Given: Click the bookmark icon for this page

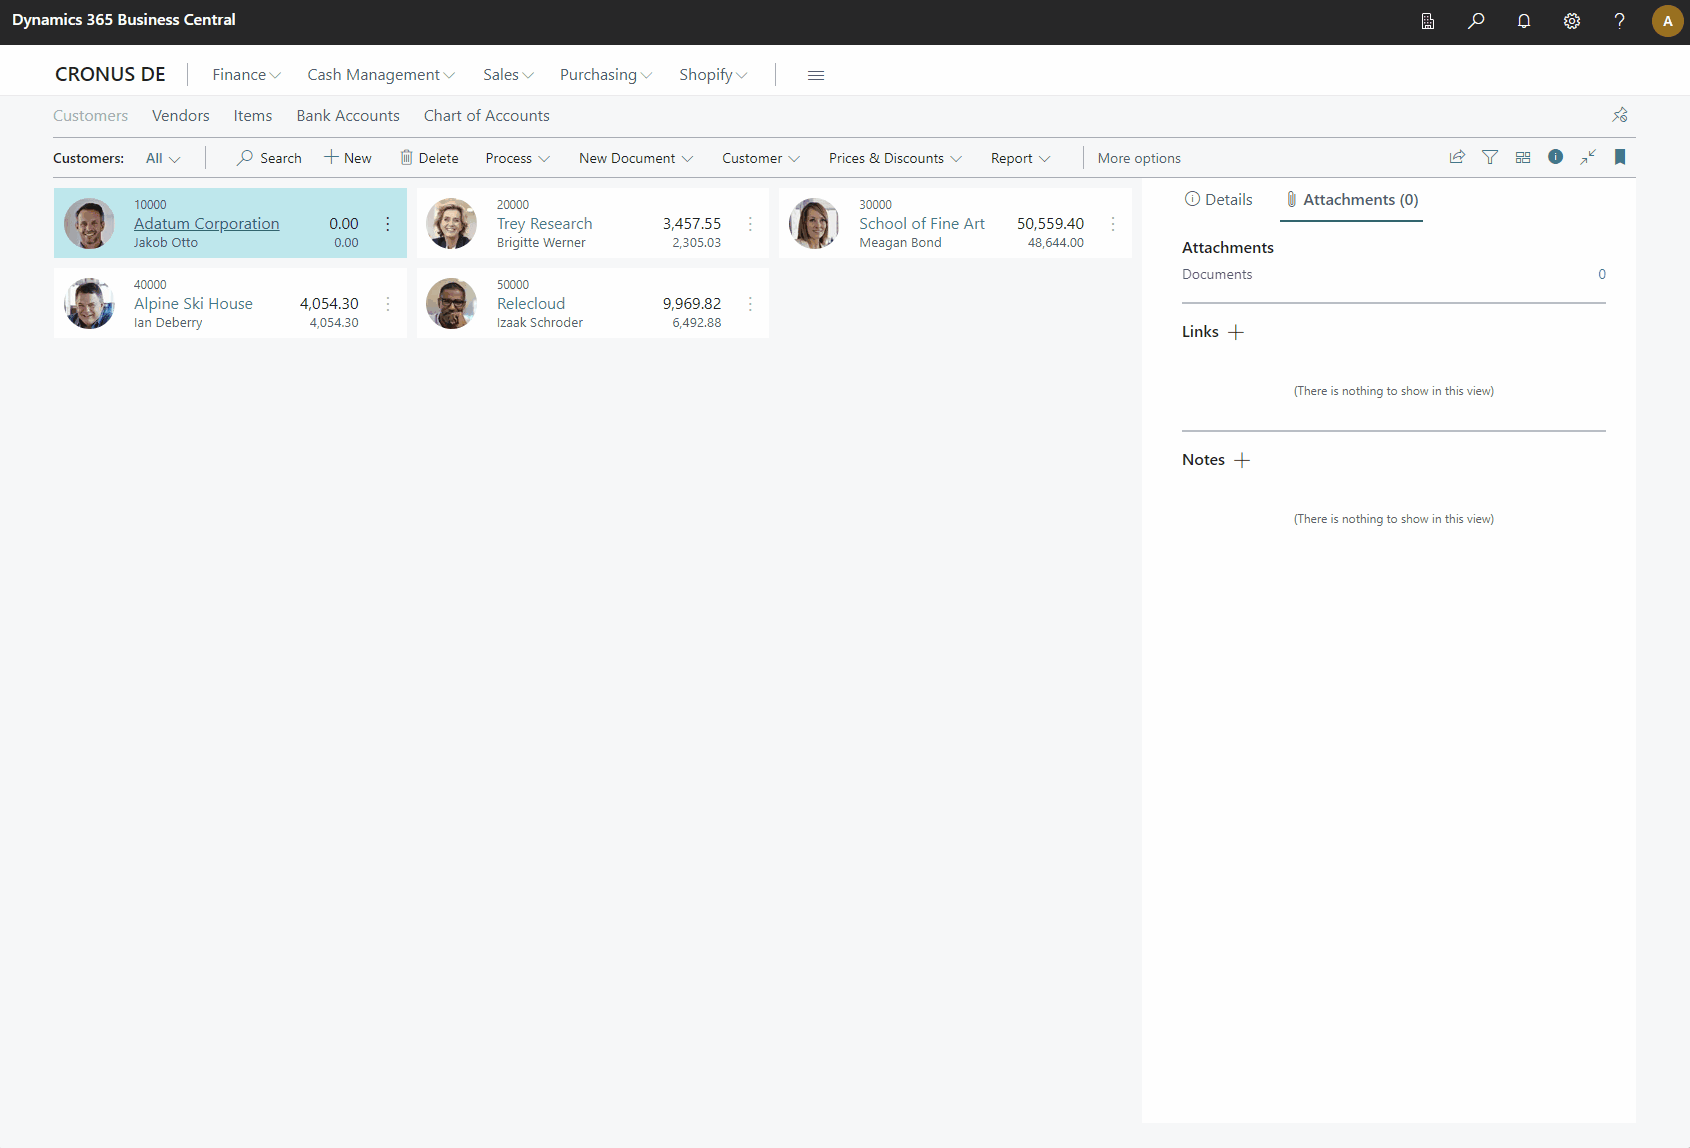Looking at the screenshot, I should [x=1620, y=157].
